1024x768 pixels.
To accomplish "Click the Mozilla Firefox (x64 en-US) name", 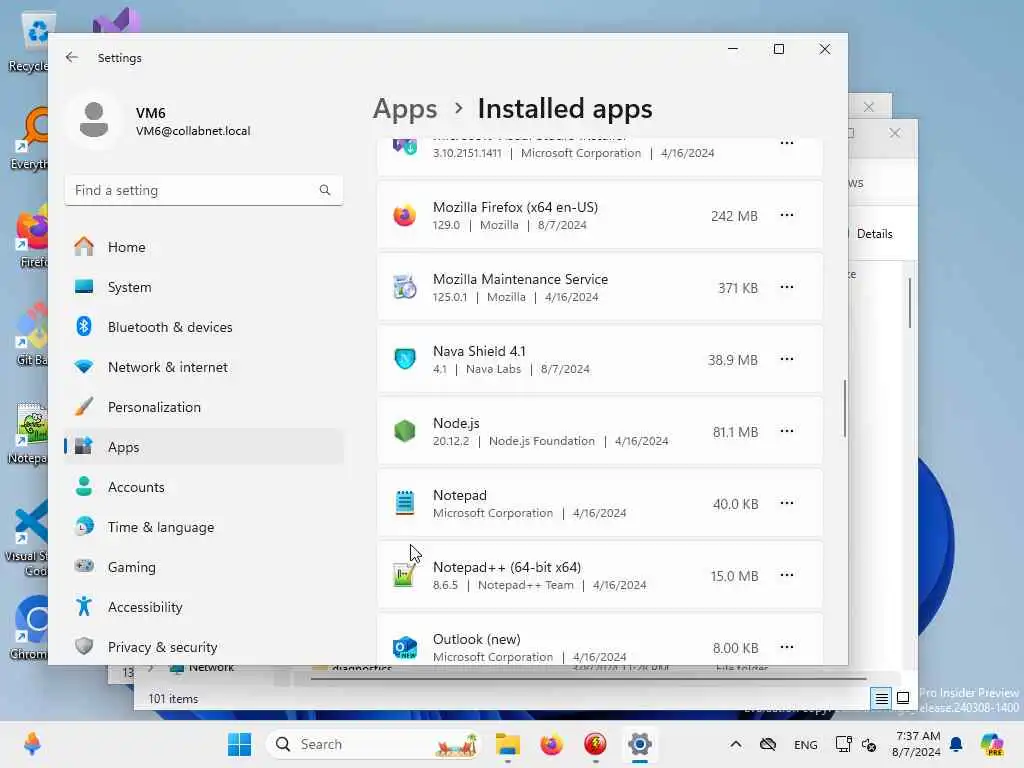I will click(515, 207).
